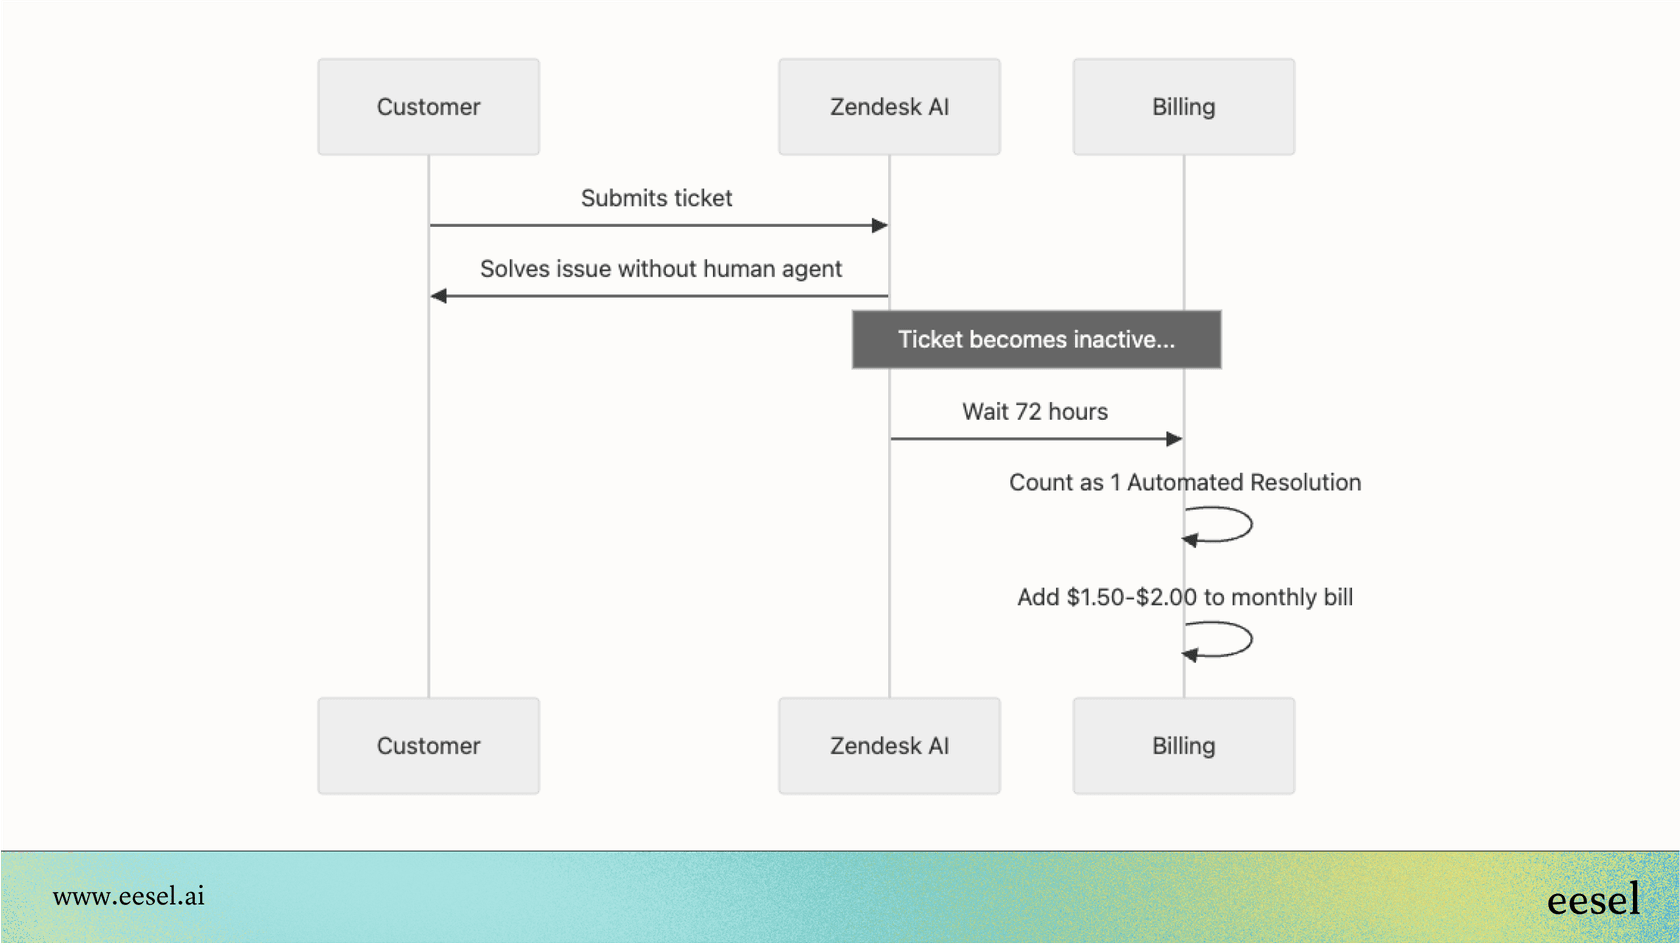Click the top Customer participant box

coord(428,107)
